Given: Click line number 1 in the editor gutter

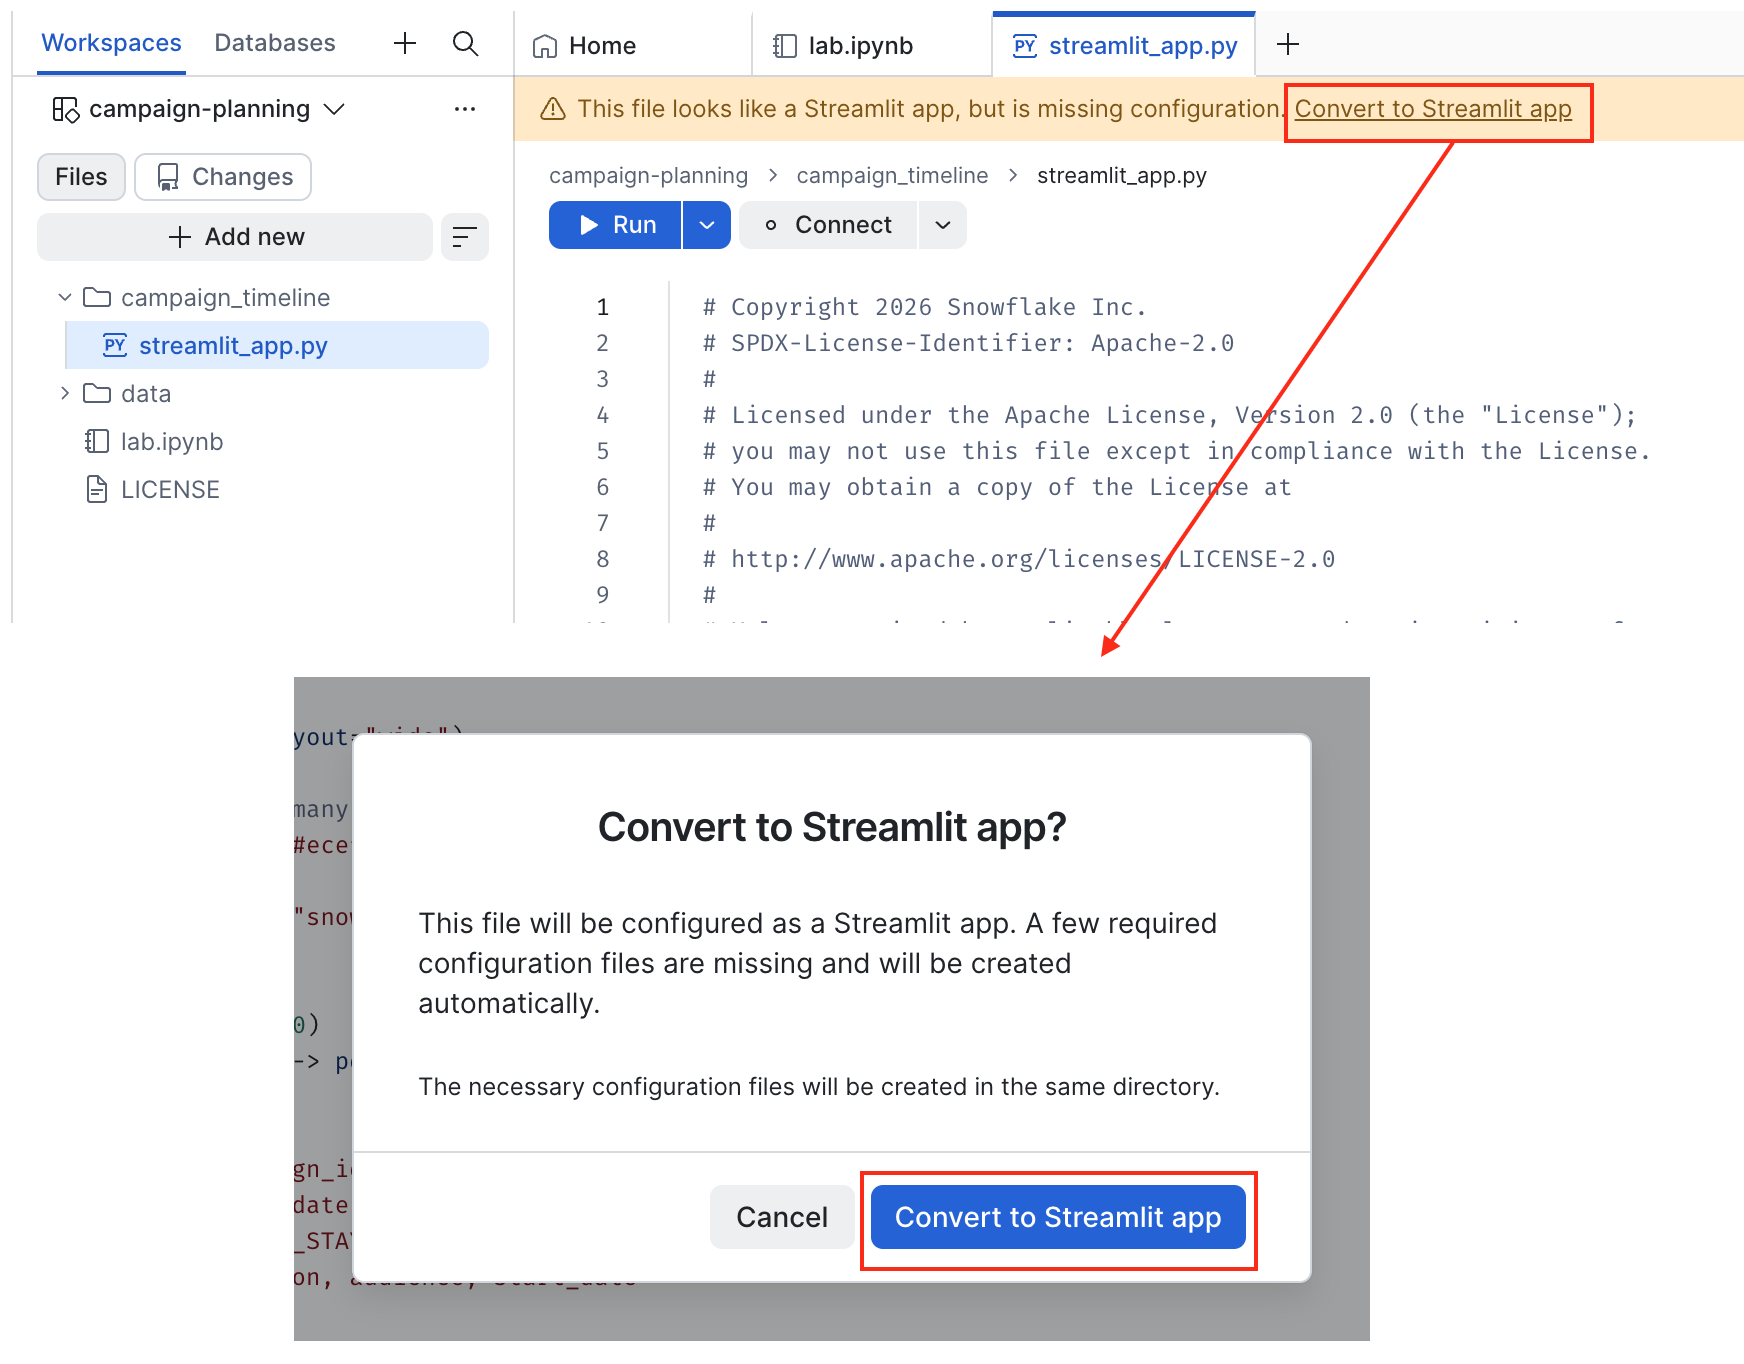Looking at the screenshot, I should point(603,307).
